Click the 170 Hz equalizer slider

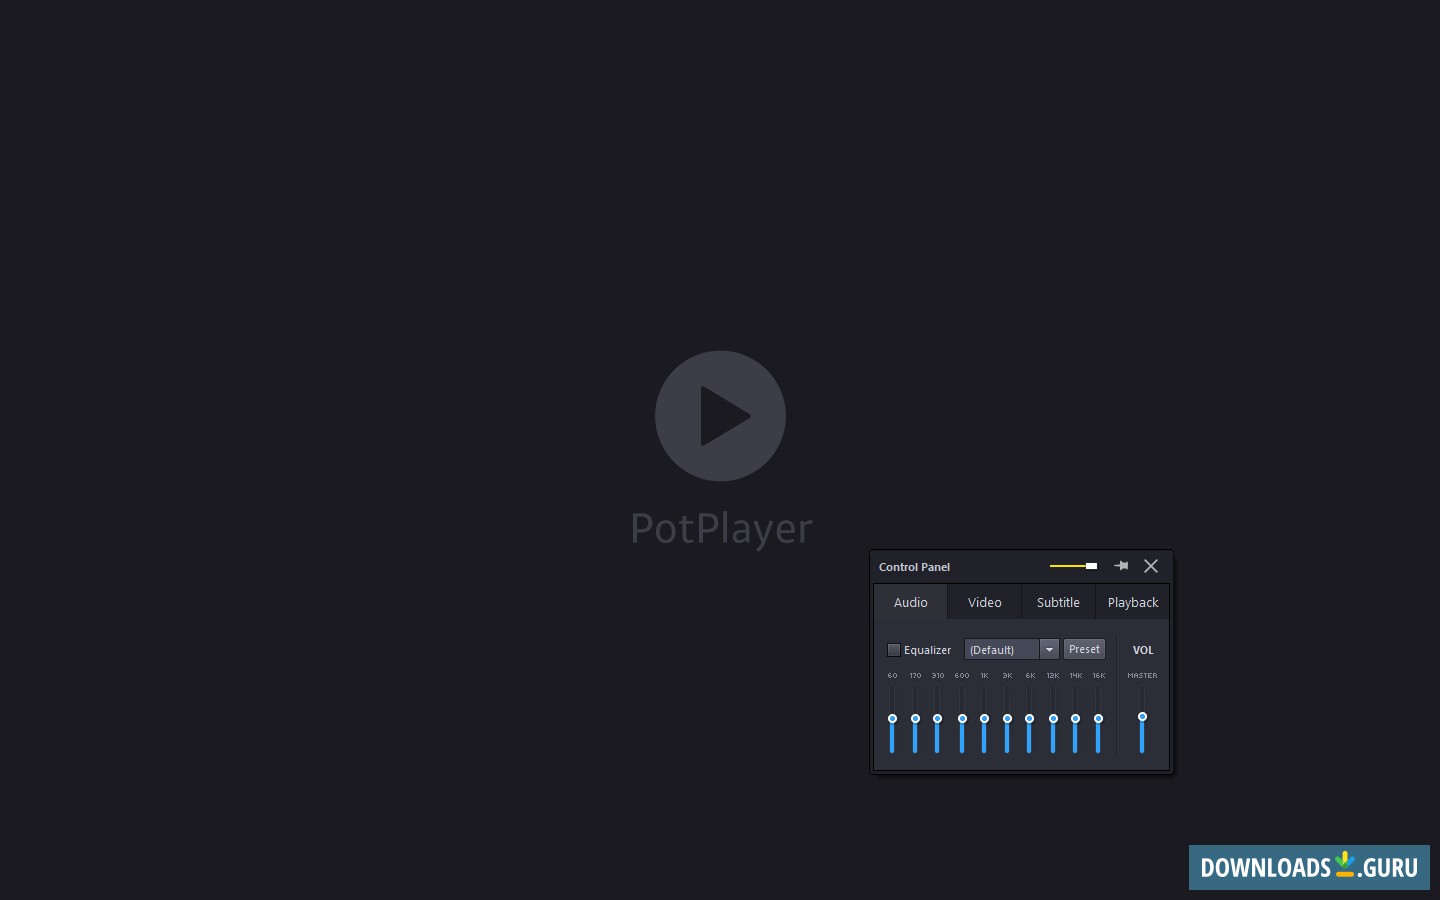[915, 719]
